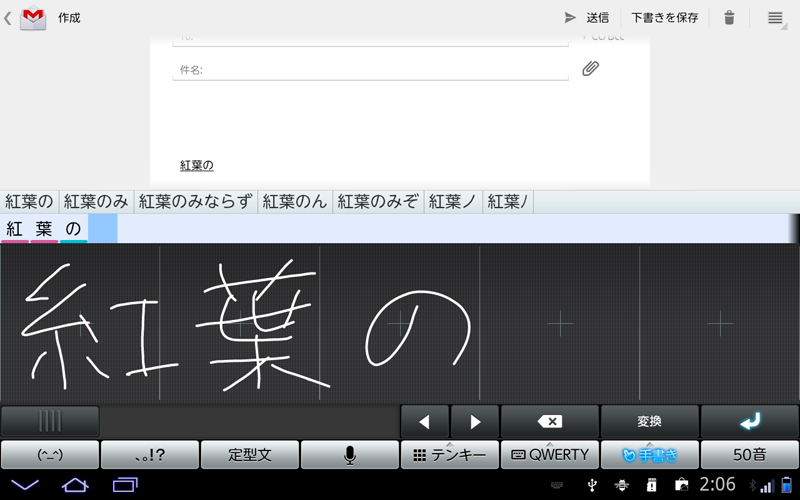Open Android home screen
Image resolution: width=800 pixels, height=500 pixels.
[75, 485]
